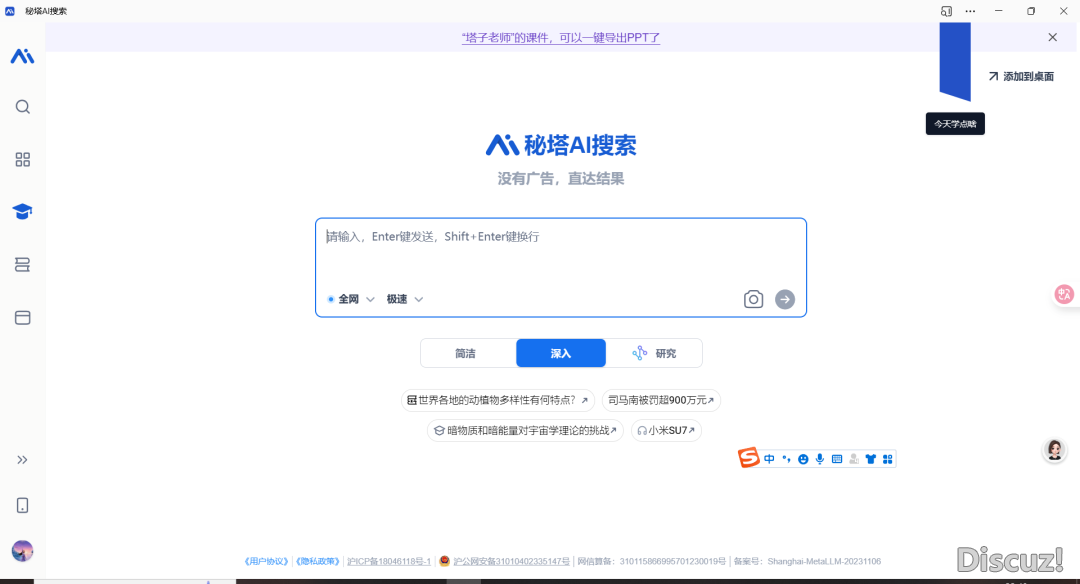Toggle punctuation mode in IME bar

point(786,459)
